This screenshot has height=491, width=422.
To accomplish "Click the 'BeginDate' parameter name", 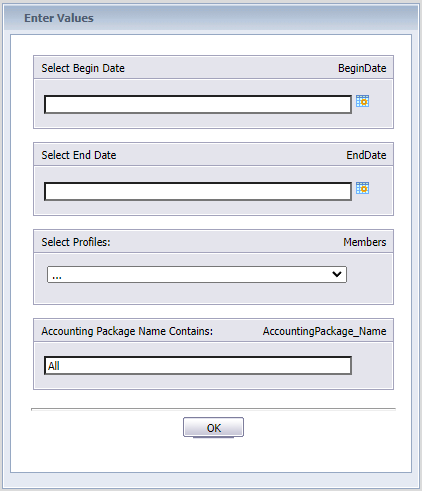I will pyautogui.click(x=362, y=68).
